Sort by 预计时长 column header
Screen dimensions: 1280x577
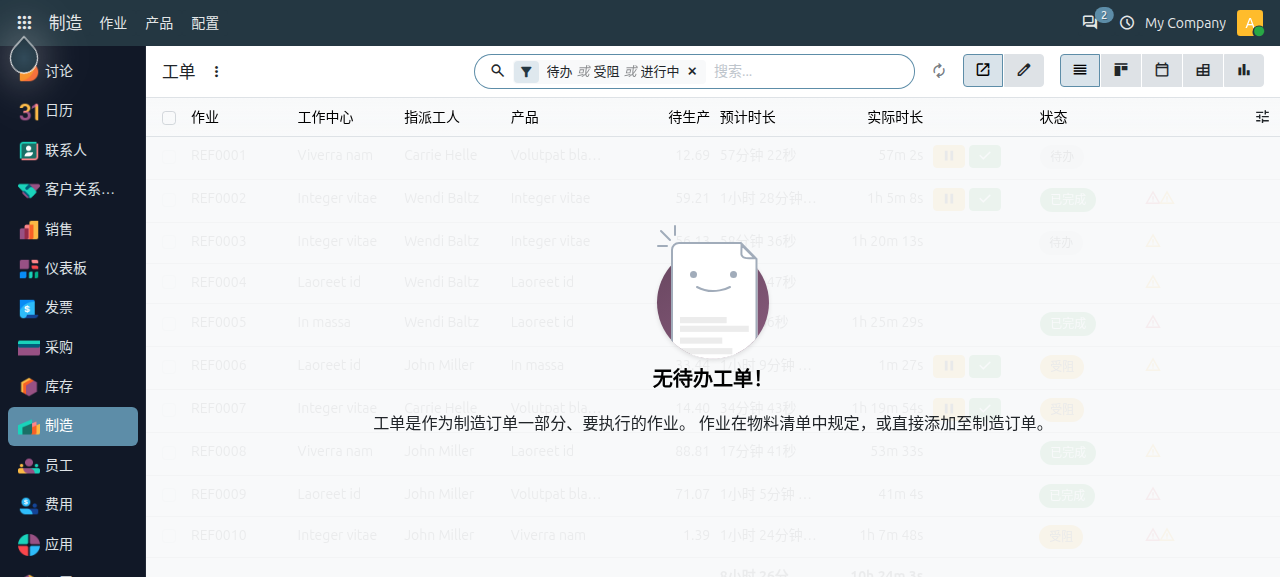click(x=748, y=118)
